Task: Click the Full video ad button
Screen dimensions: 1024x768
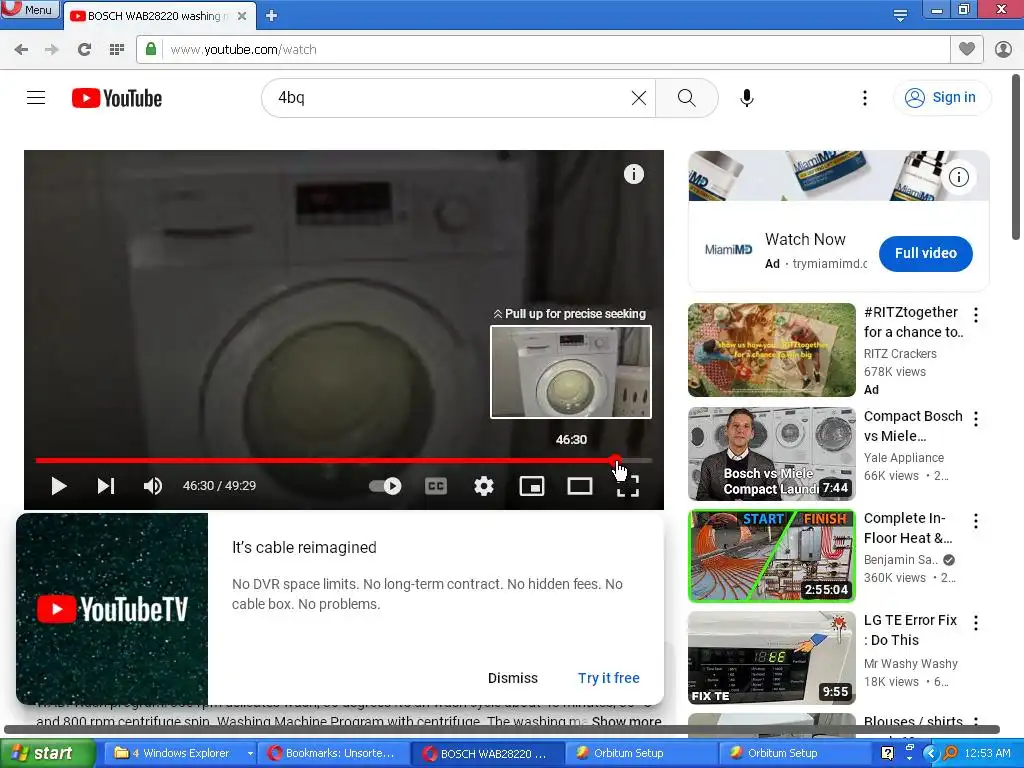Action: (925, 253)
